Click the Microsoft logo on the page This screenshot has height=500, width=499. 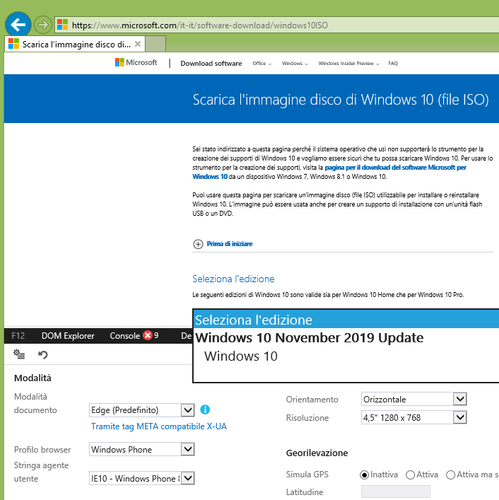point(136,62)
